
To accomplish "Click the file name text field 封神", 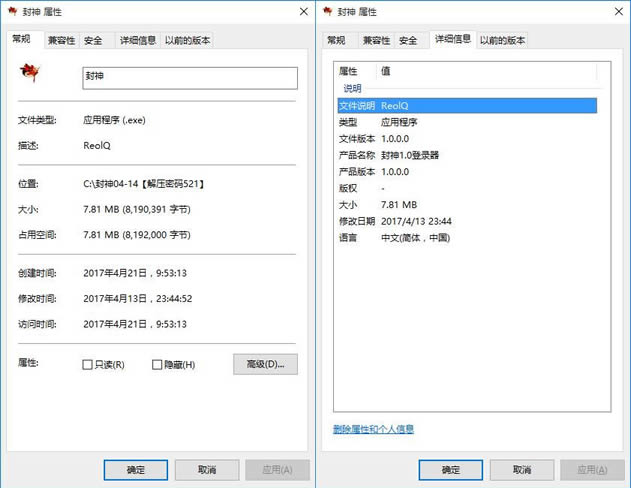I will 189,79.
